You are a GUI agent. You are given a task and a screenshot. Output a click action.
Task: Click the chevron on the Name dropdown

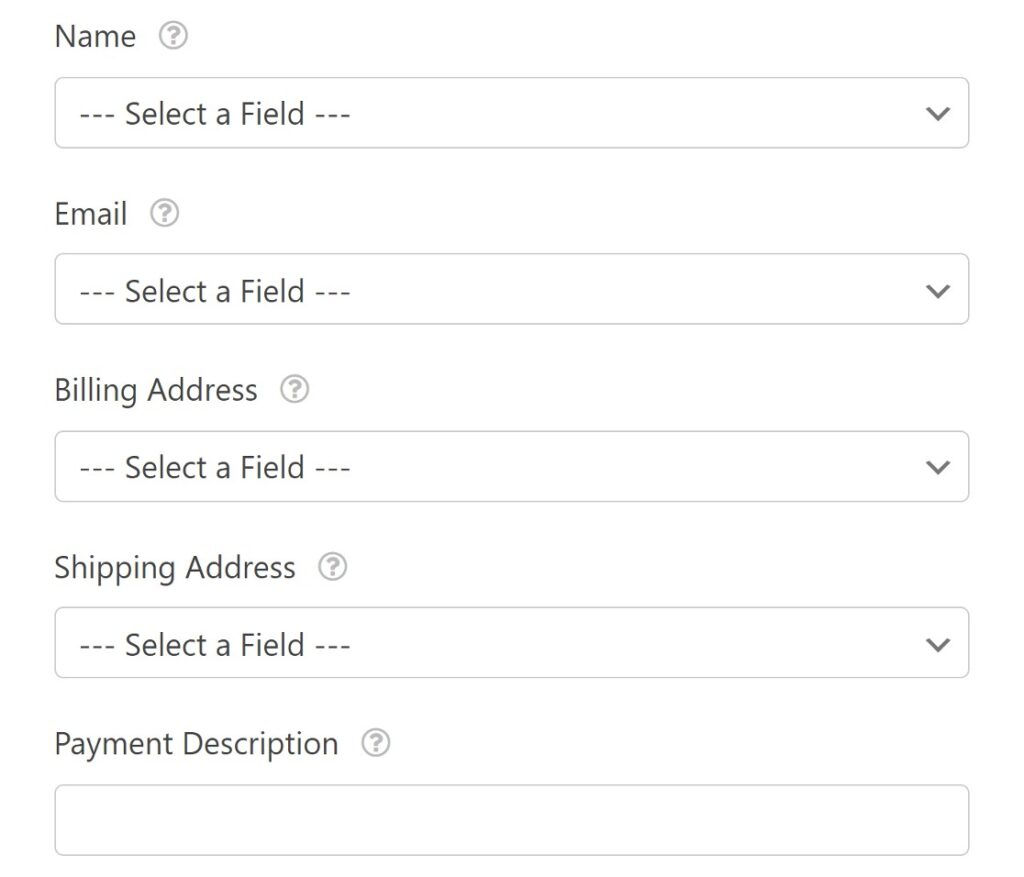click(938, 113)
